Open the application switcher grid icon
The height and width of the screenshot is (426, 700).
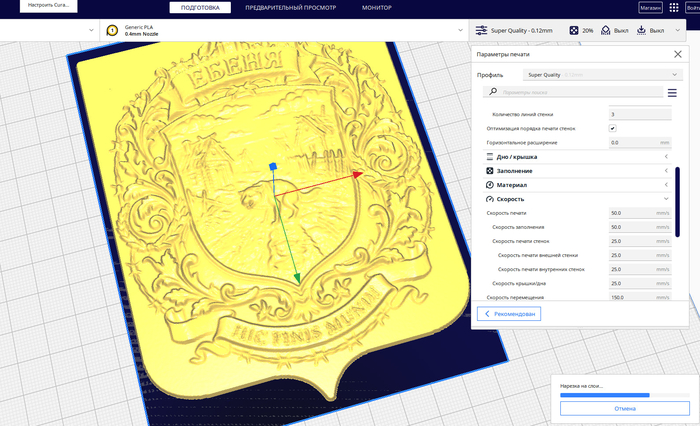[x=673, y=8]
